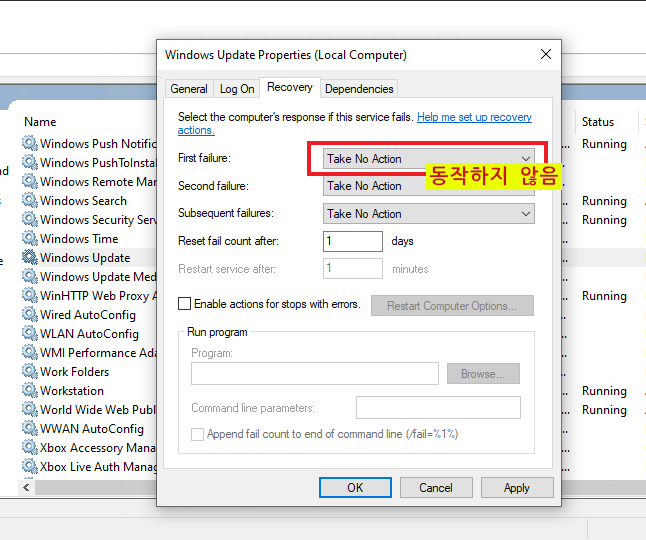Click the Program path input field
Screen dimensions: 646x540
click(315, 374)
